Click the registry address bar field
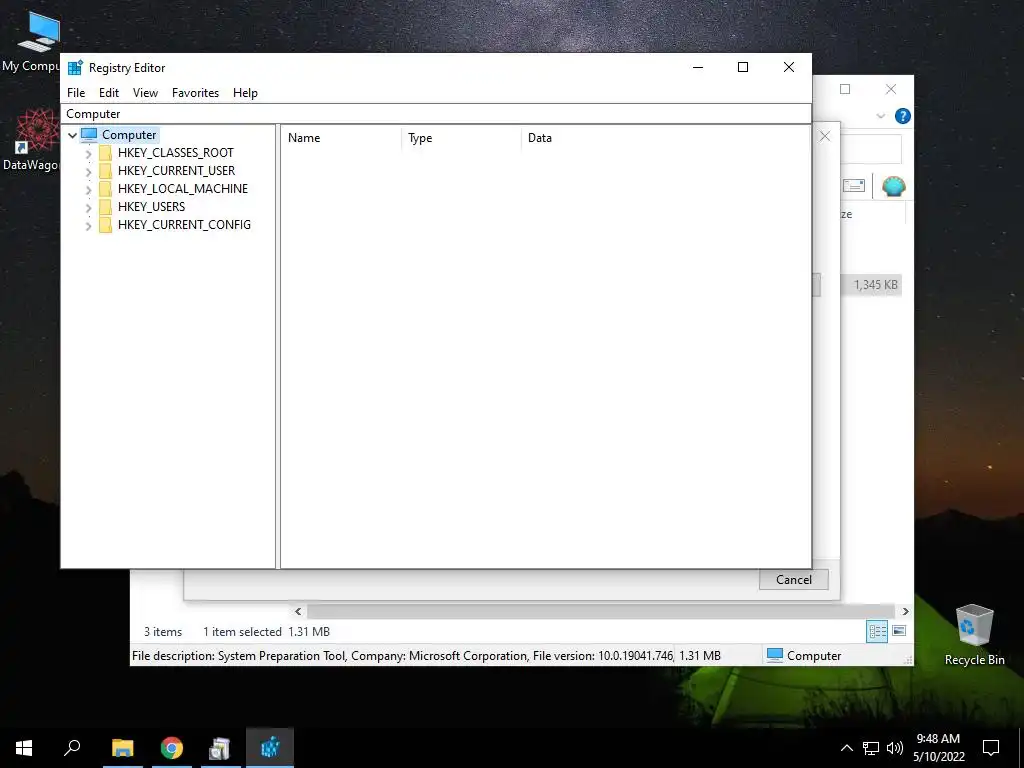This screenshot has height=768, width=1024. [436, 114]
